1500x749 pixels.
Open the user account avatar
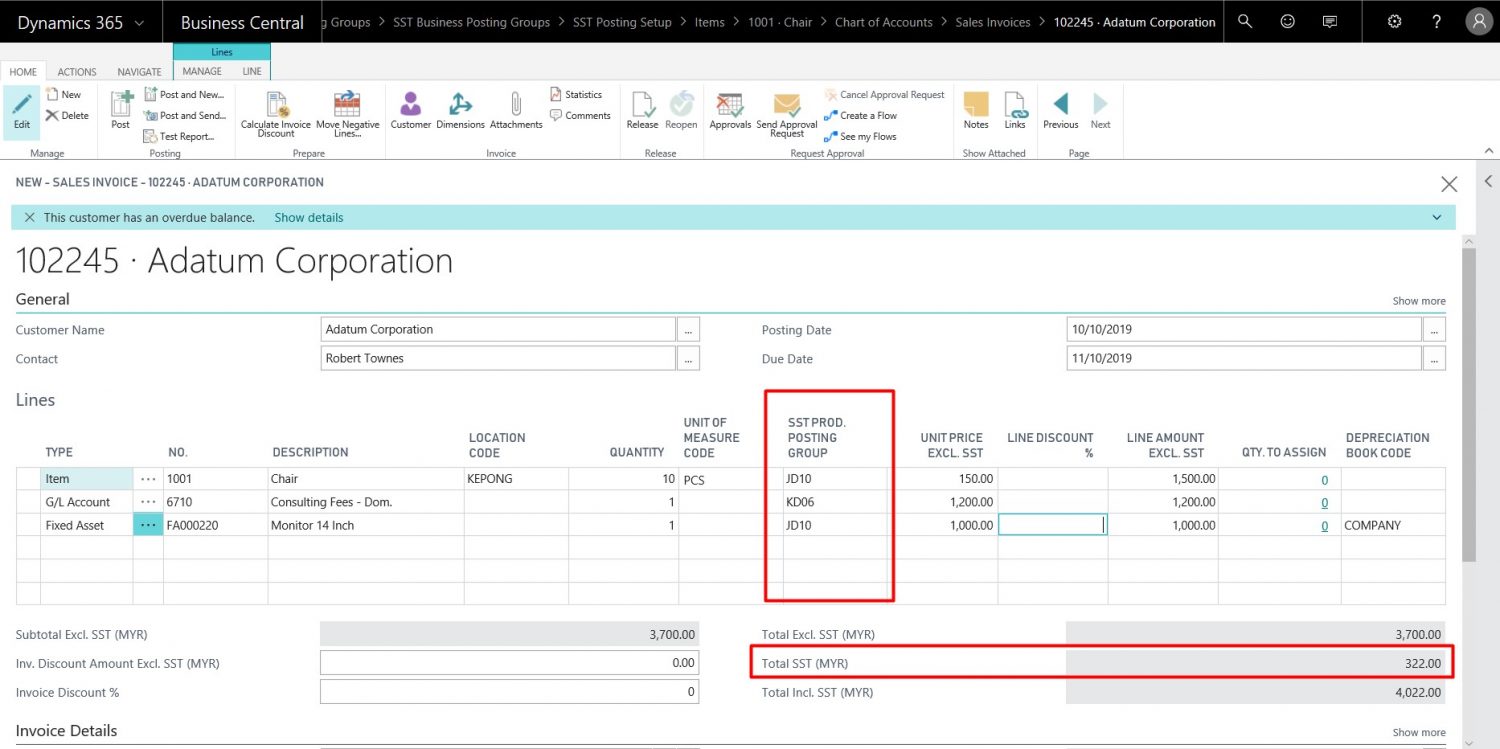click(1478, 21)
